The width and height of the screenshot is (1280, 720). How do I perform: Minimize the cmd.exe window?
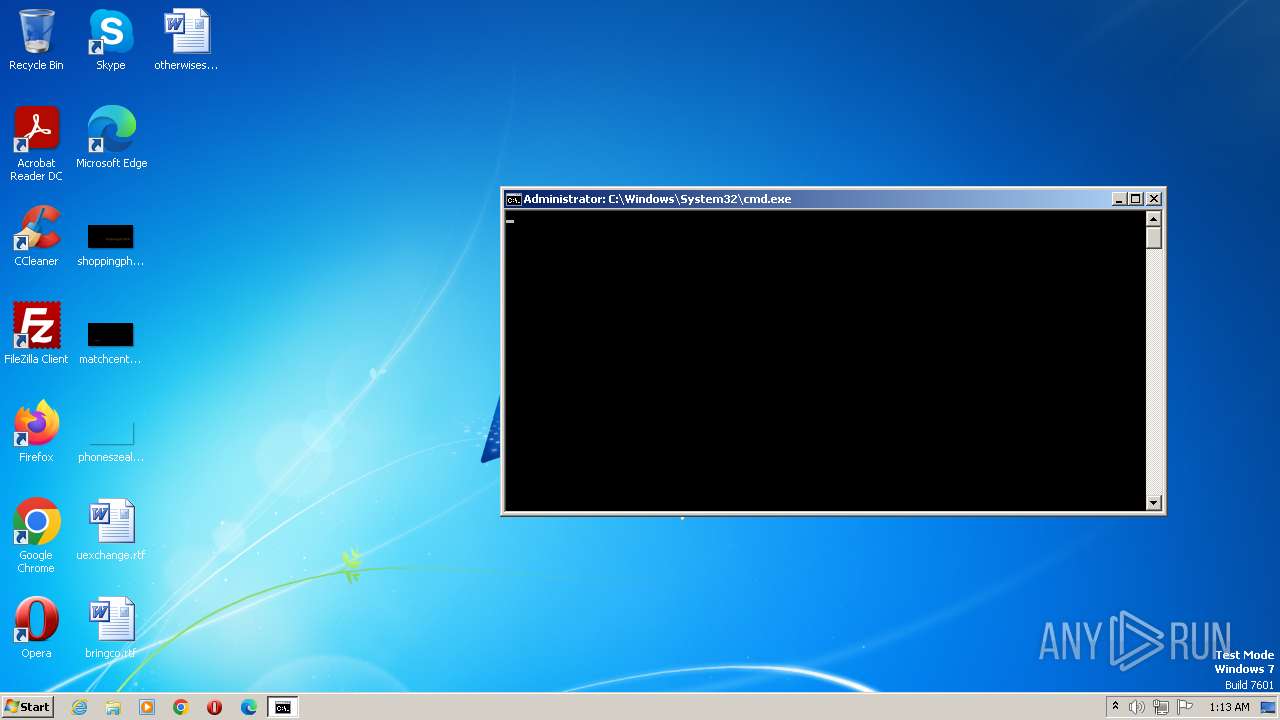1119,199
